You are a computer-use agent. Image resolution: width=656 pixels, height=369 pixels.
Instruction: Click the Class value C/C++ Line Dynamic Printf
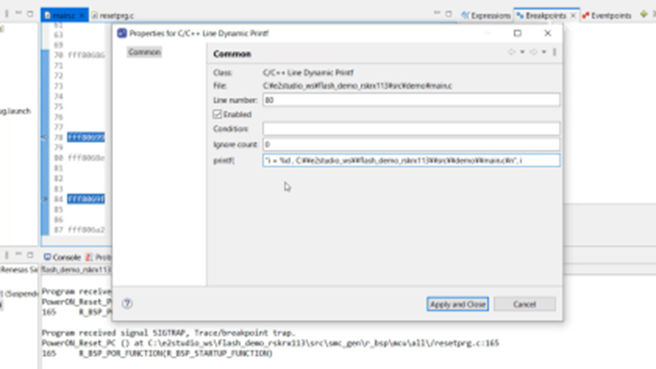pyautogui.click(x=308, y=72)
